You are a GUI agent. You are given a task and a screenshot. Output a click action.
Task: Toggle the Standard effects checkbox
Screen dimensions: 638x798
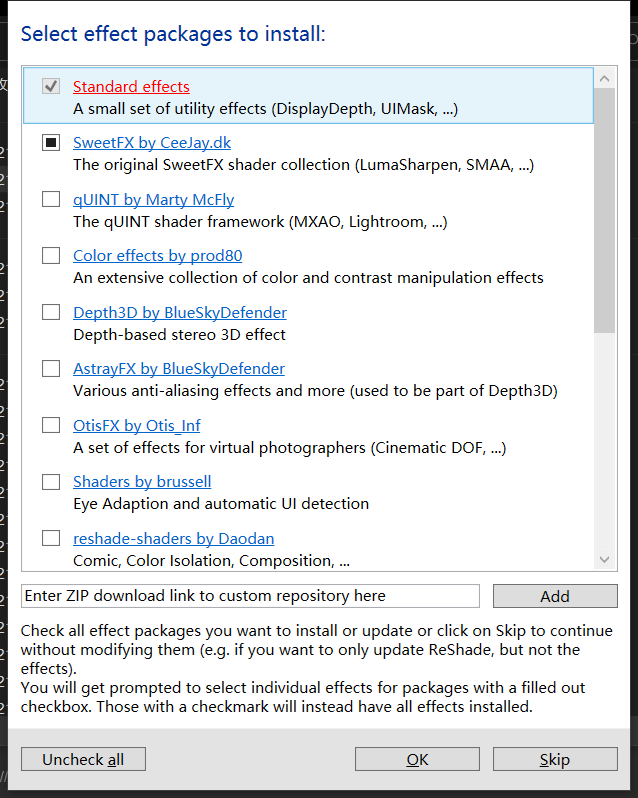51,86
